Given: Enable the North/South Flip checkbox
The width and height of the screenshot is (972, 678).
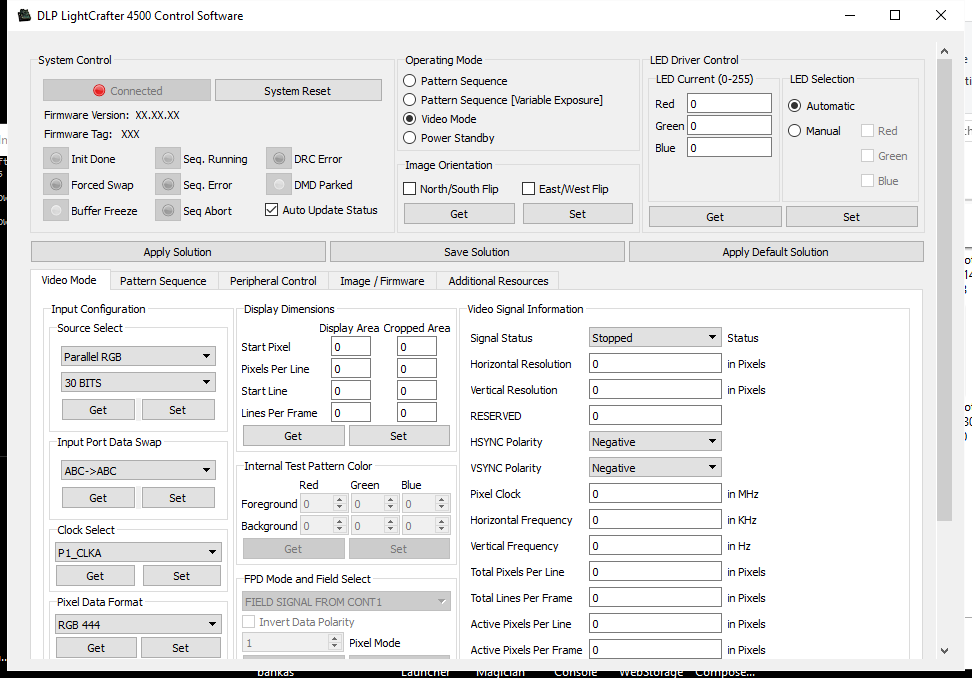Looking at the screenshot, I should pyautogui.click(x=410, y=188).
